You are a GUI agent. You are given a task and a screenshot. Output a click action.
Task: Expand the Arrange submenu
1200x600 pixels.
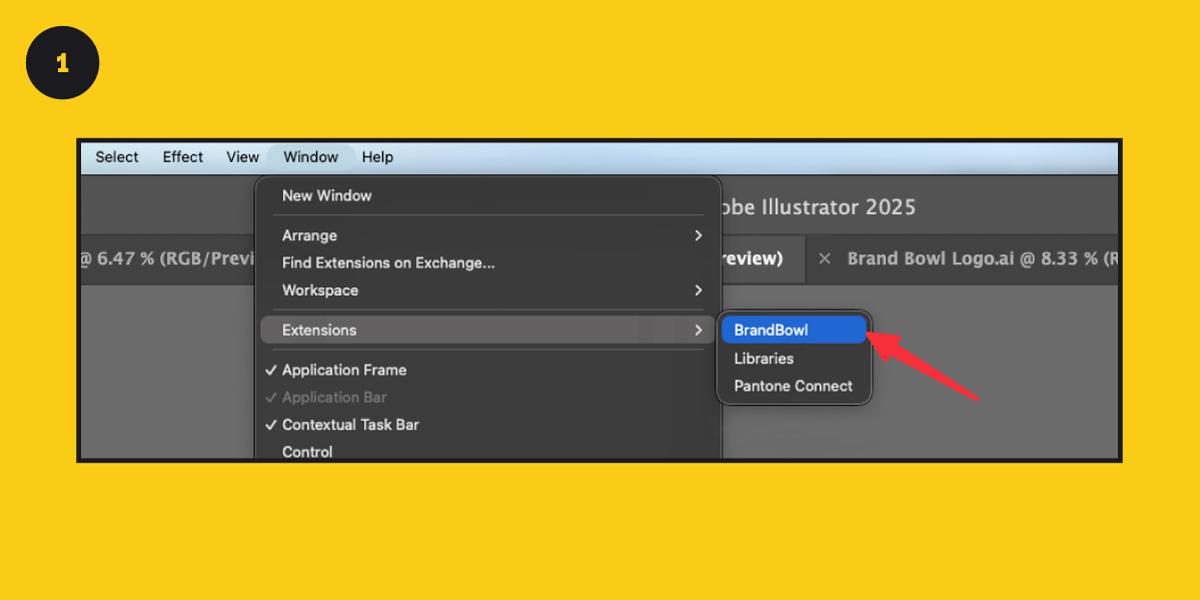pos(487,236)
